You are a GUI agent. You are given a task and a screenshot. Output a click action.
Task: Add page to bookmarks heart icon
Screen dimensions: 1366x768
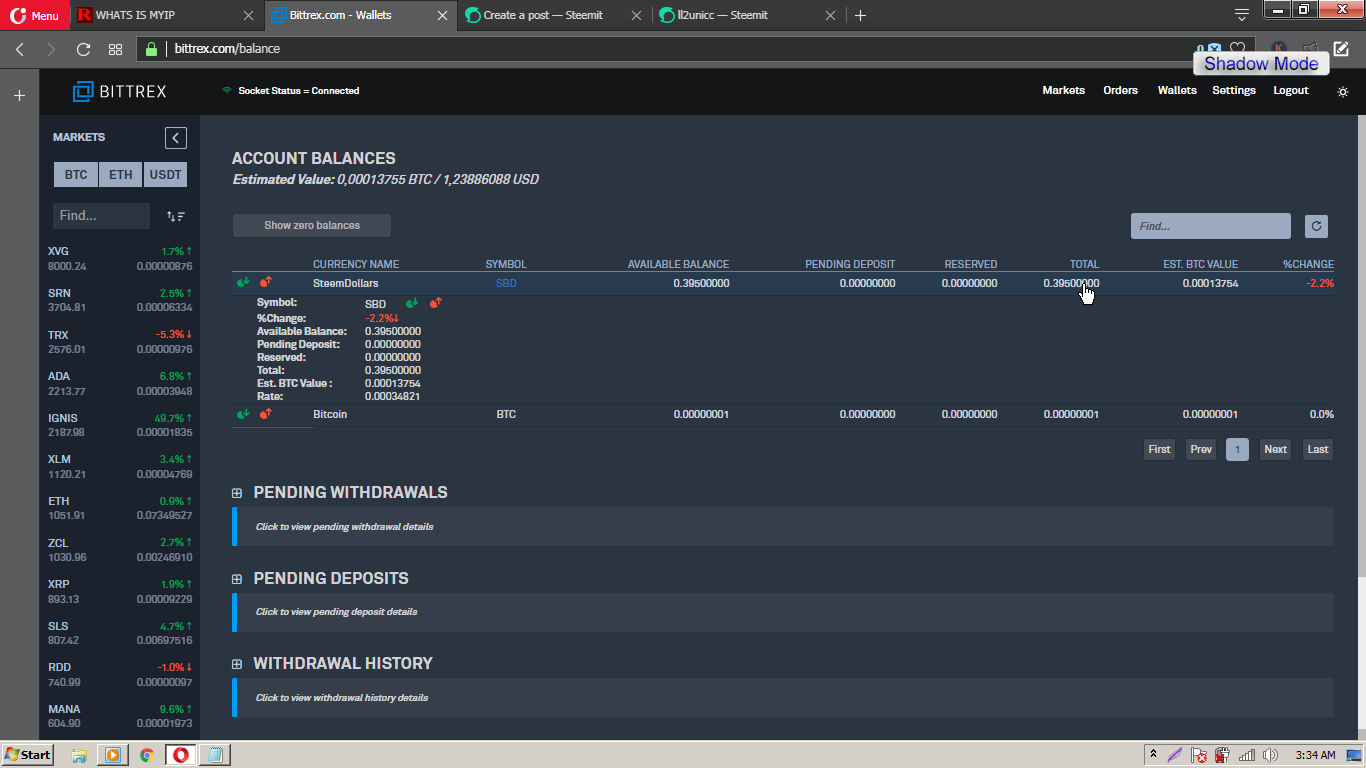pyautogui.click(x=1237, y=49)
